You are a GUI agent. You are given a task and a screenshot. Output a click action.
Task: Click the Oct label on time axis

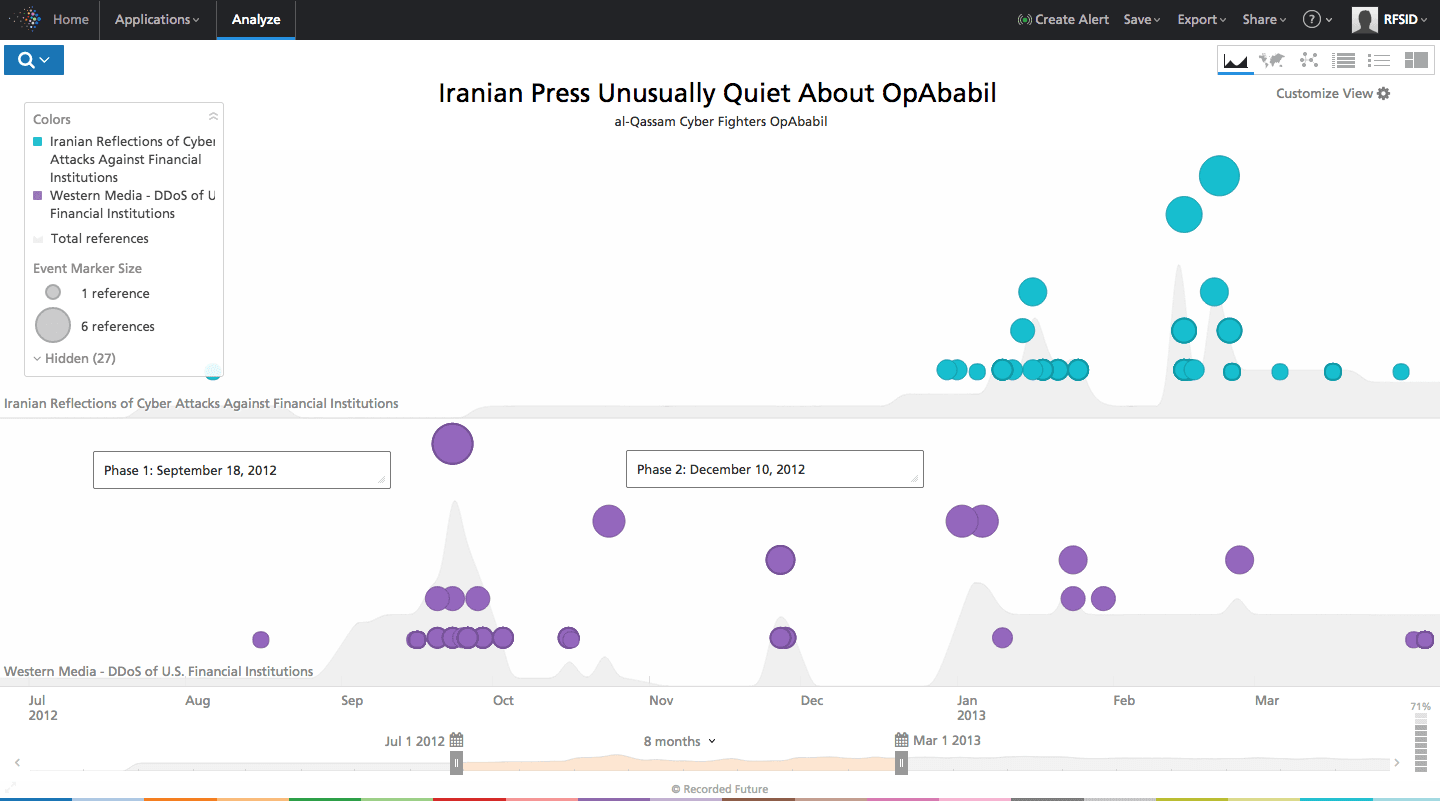503,700
